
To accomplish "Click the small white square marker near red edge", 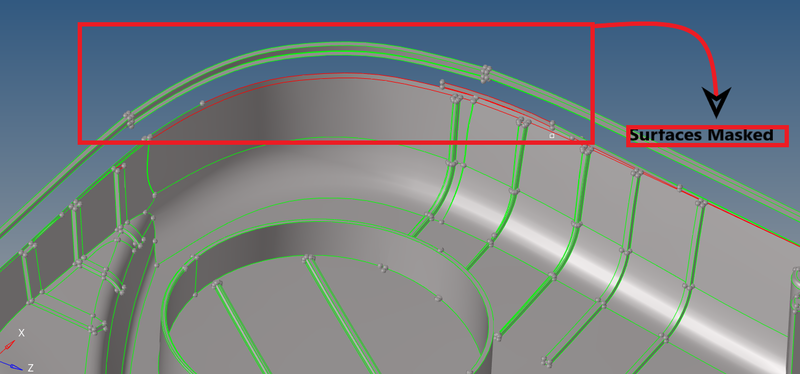I will (x=552, y=136).
